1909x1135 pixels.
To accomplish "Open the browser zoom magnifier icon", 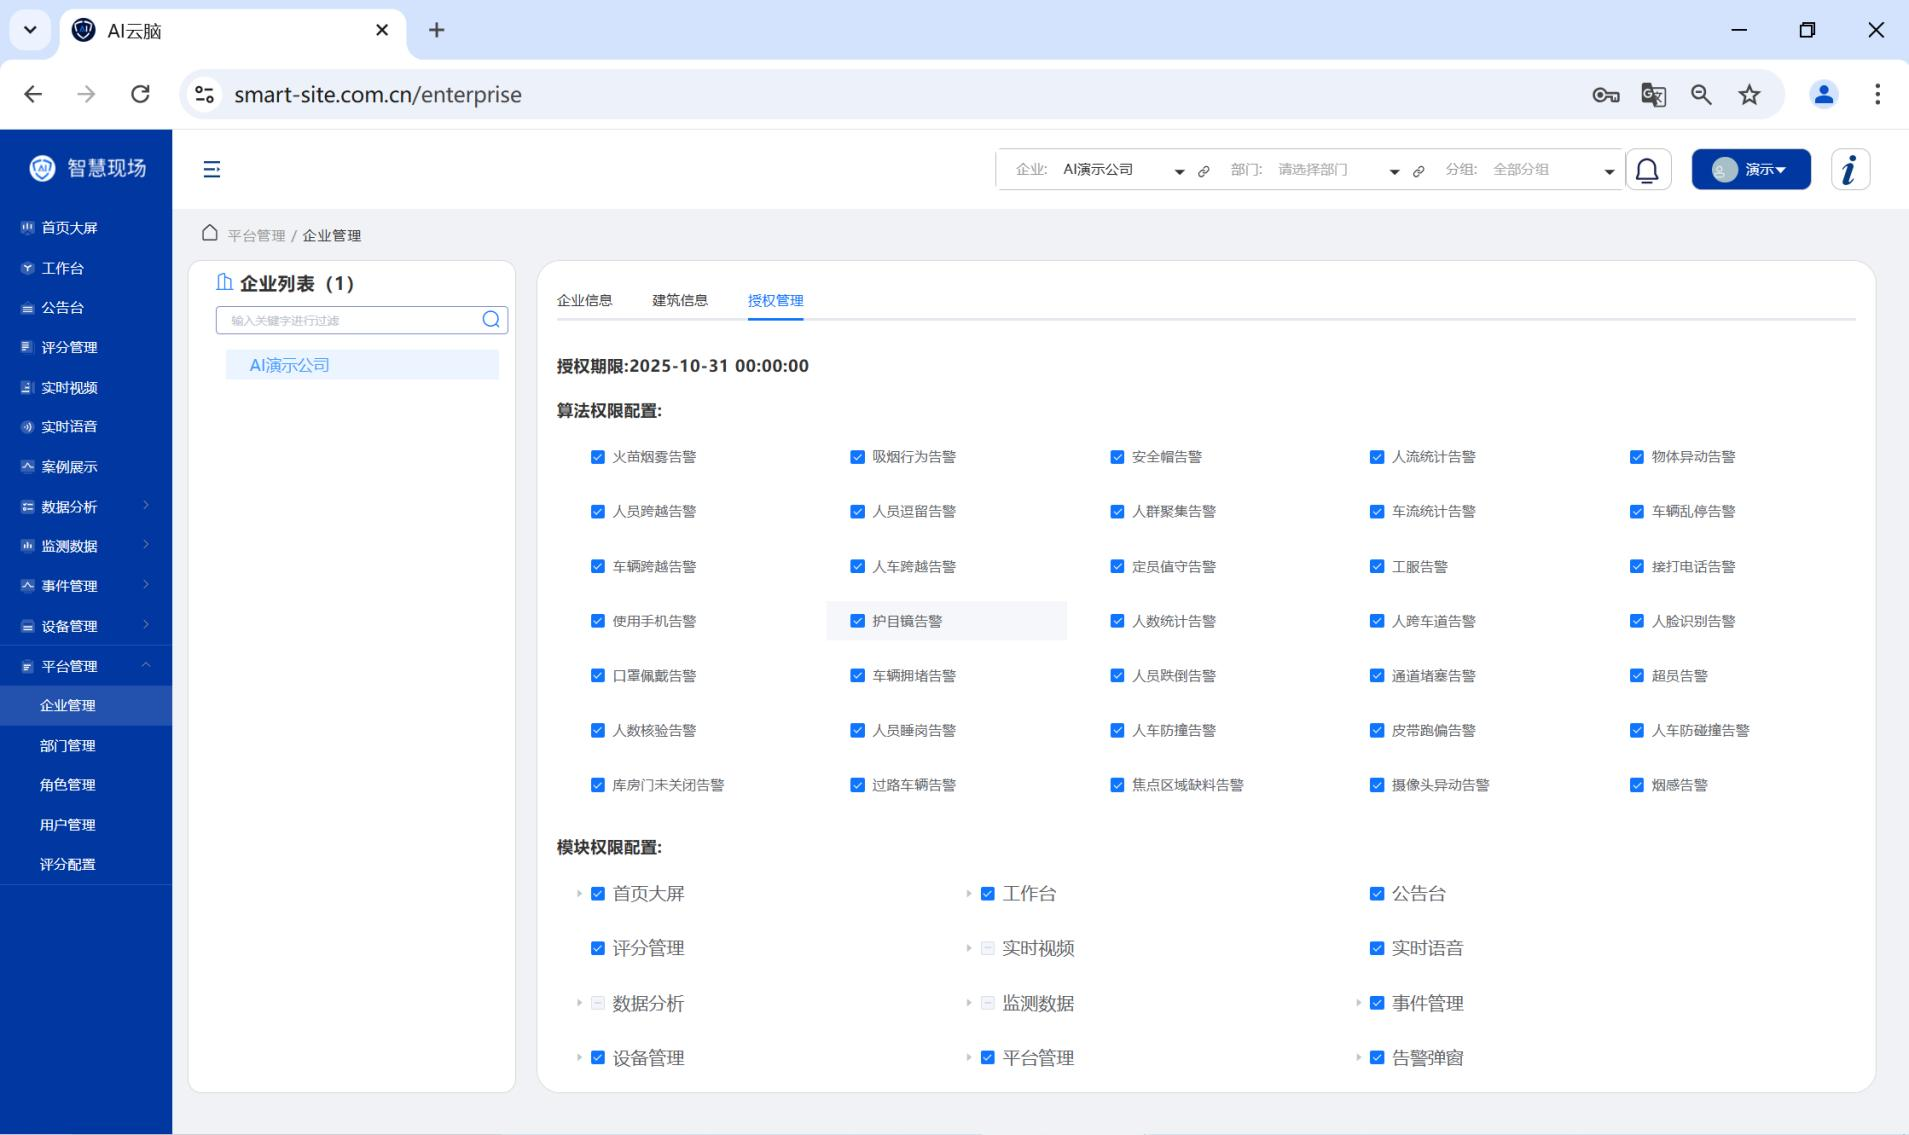I will click(x=1701, y=95).
